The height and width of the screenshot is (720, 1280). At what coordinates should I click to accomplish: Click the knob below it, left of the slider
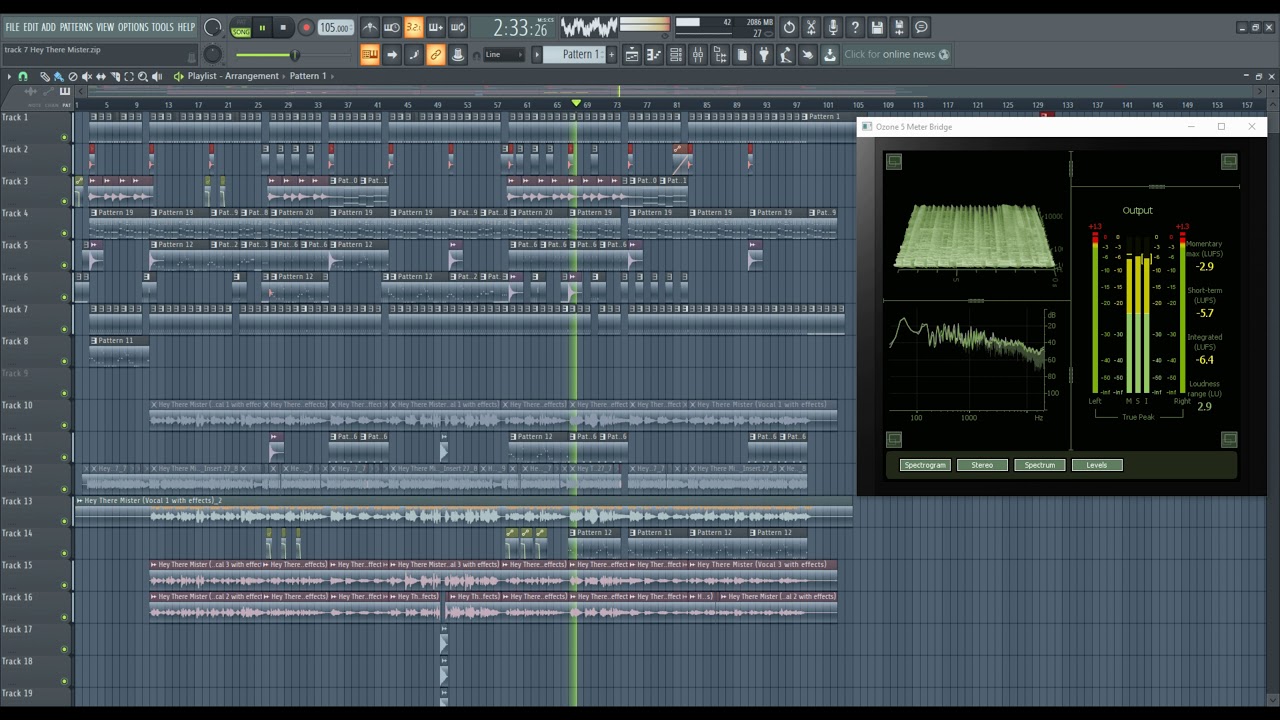coord(213,55)
